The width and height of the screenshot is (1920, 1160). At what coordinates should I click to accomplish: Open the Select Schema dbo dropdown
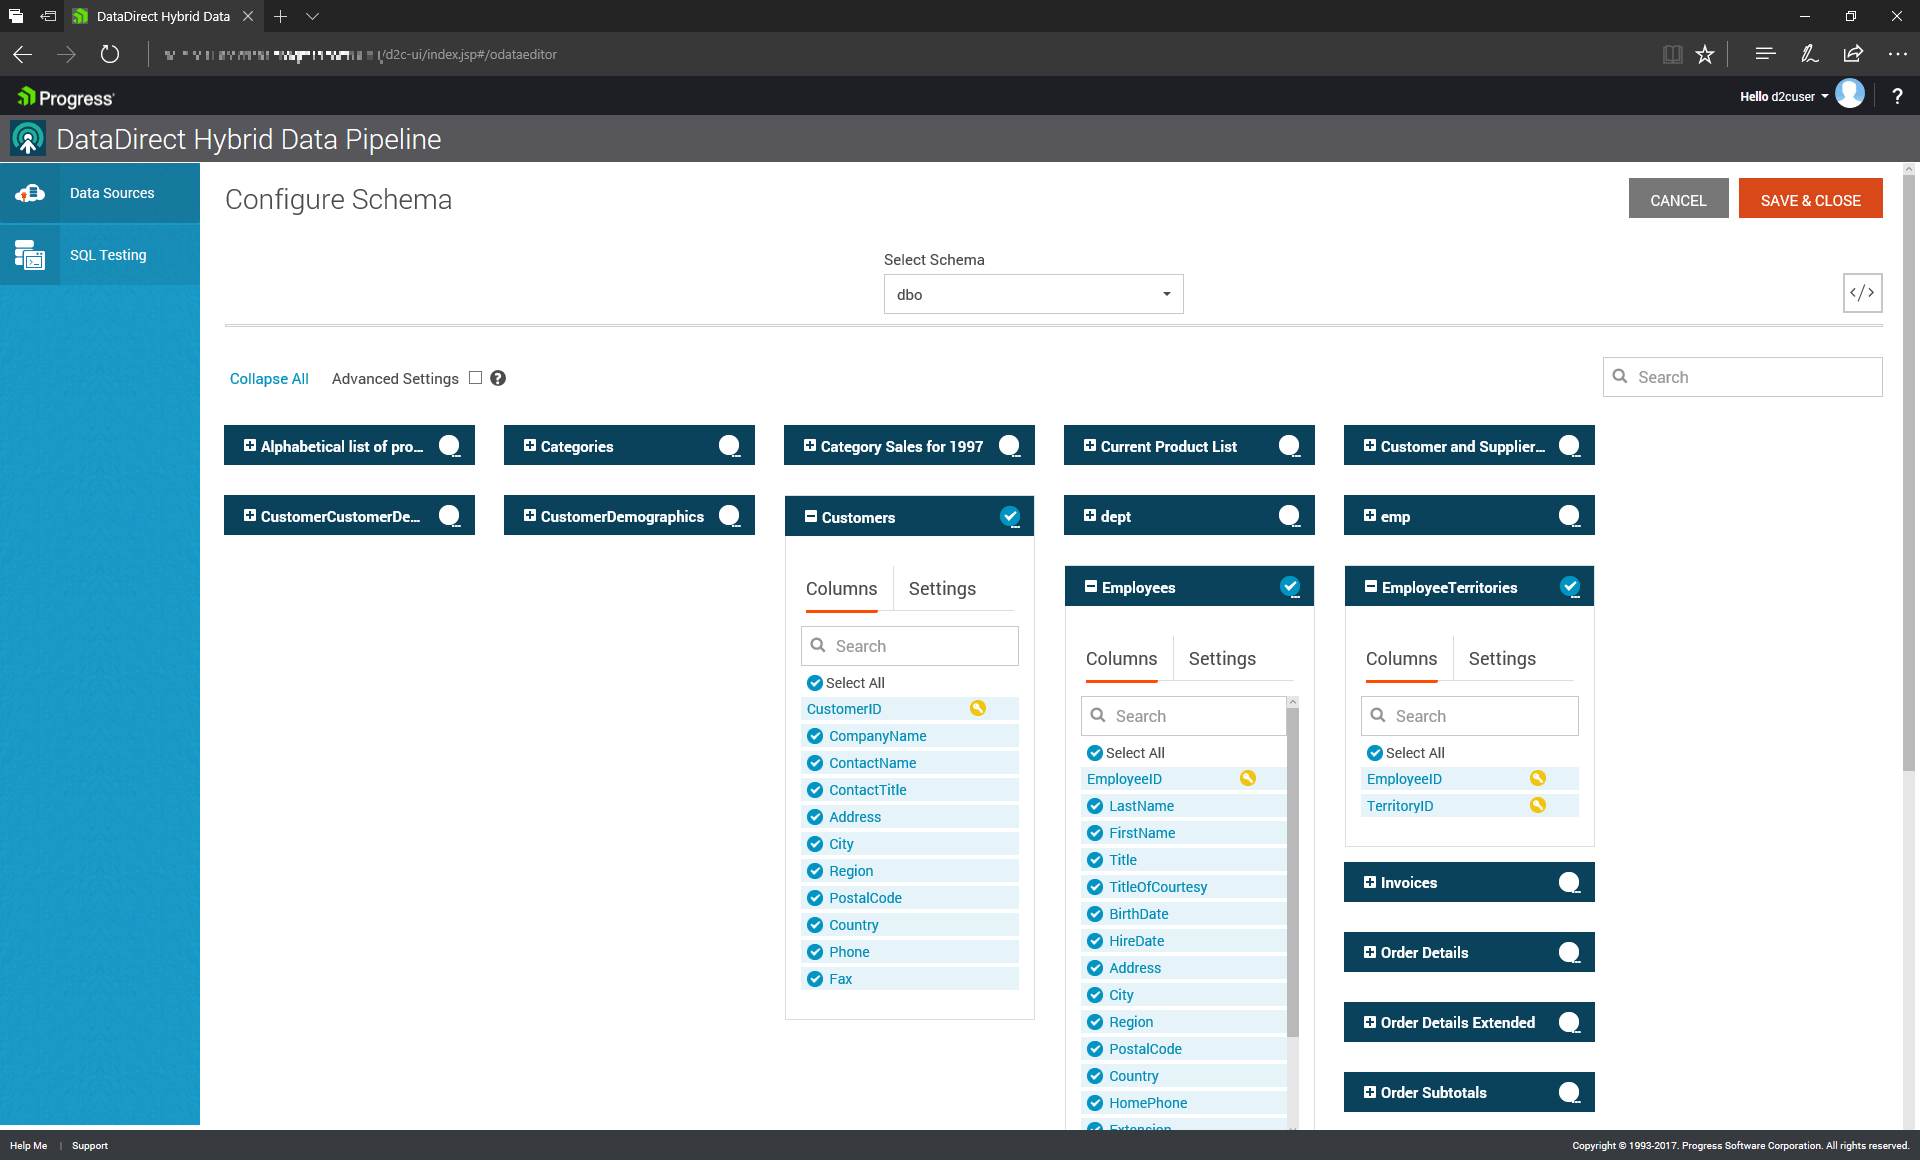pos(1033,294)
